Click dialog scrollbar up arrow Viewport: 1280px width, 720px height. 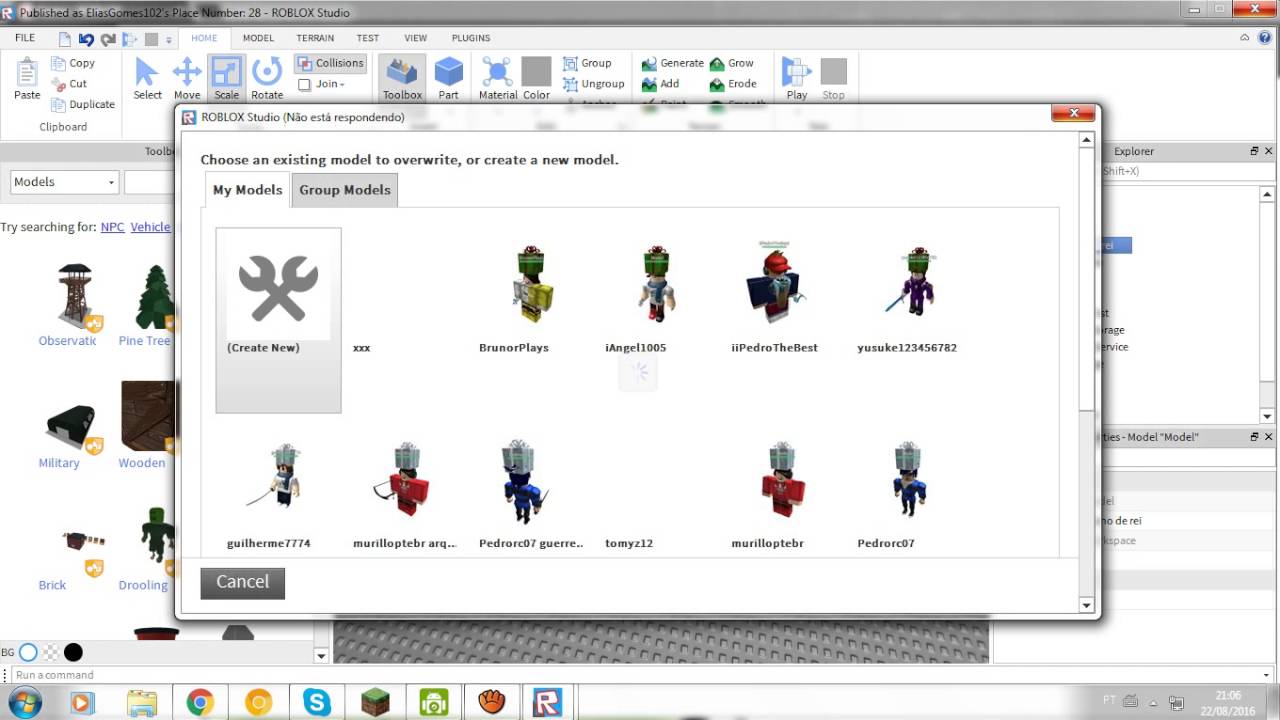pyautogui.click(x=1087, y=139)
